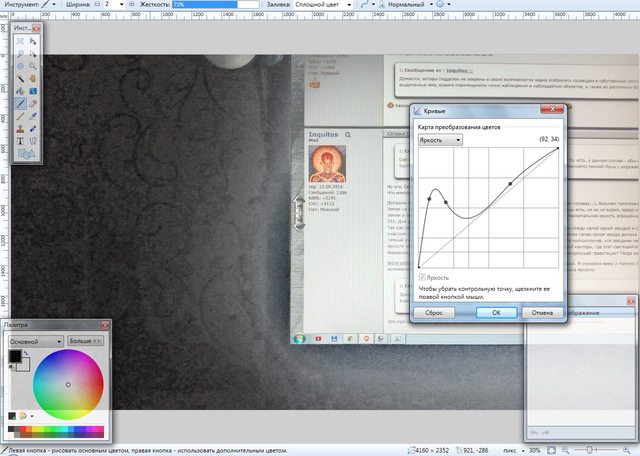Image resolution: width=640 pixels, height=456 pixels.
Task: Toggle the Яркость checkbox in Curves dialog
Action: (x=422, y=277)
